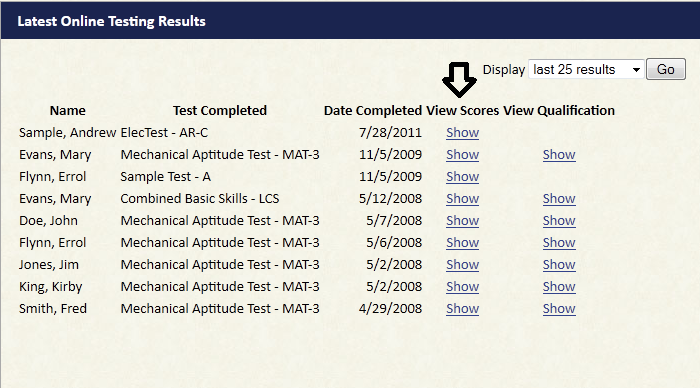Open the Display results dropdown
The height and width of the screenshot is (388, 700).
[x=586, y=70]
